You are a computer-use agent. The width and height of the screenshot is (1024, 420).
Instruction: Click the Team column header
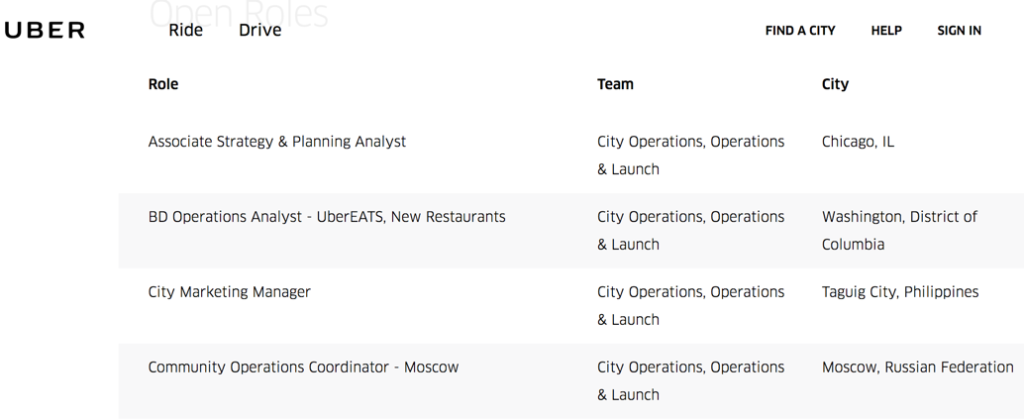point(615,84)
